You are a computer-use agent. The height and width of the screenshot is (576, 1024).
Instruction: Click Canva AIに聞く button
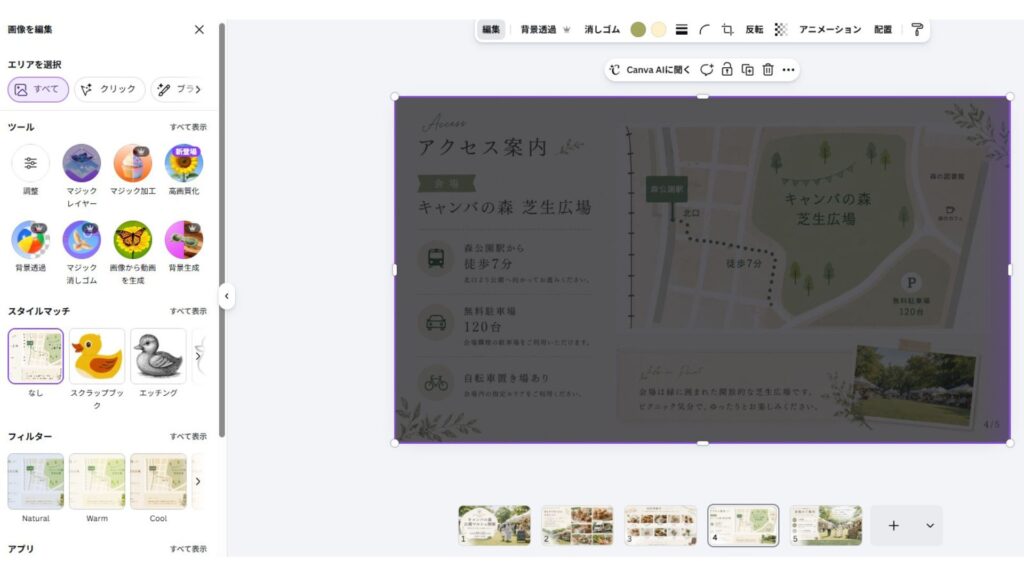coord(650,70)
